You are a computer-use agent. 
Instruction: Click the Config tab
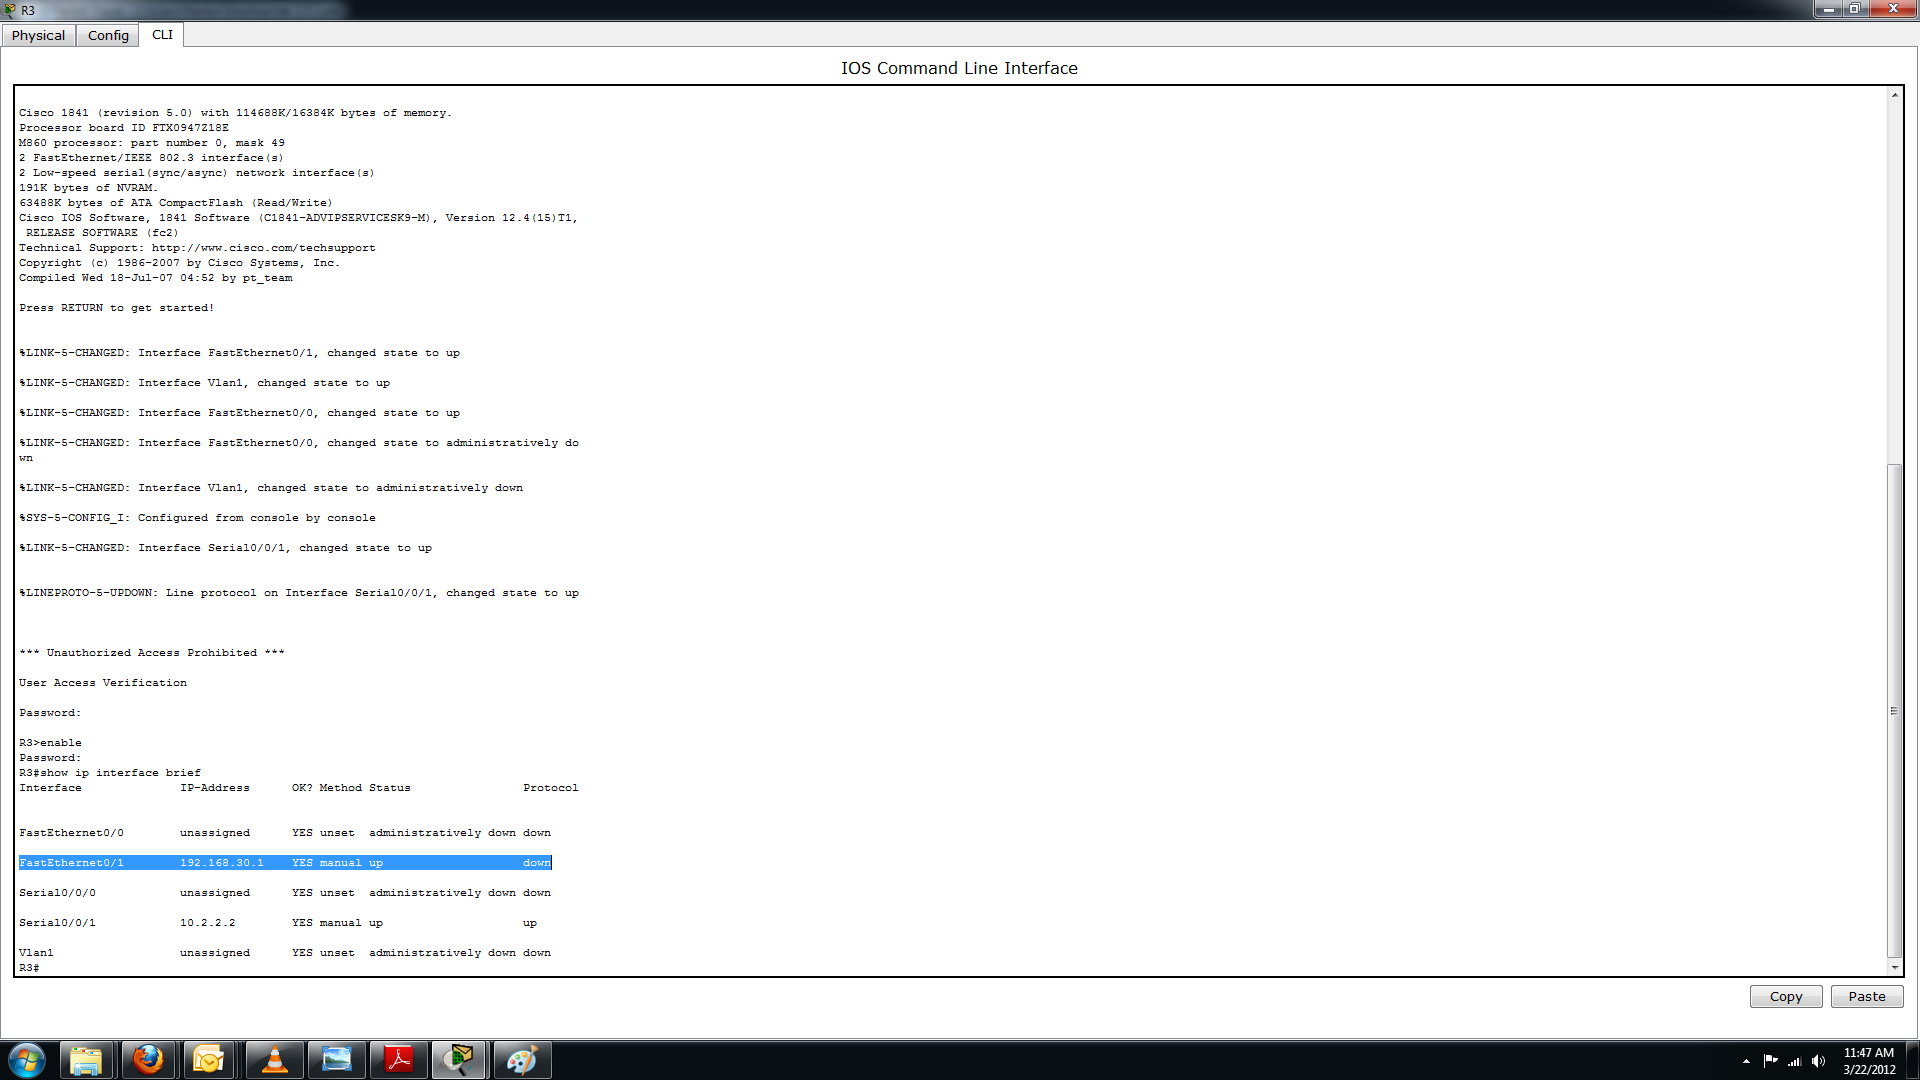coord(108,34)
